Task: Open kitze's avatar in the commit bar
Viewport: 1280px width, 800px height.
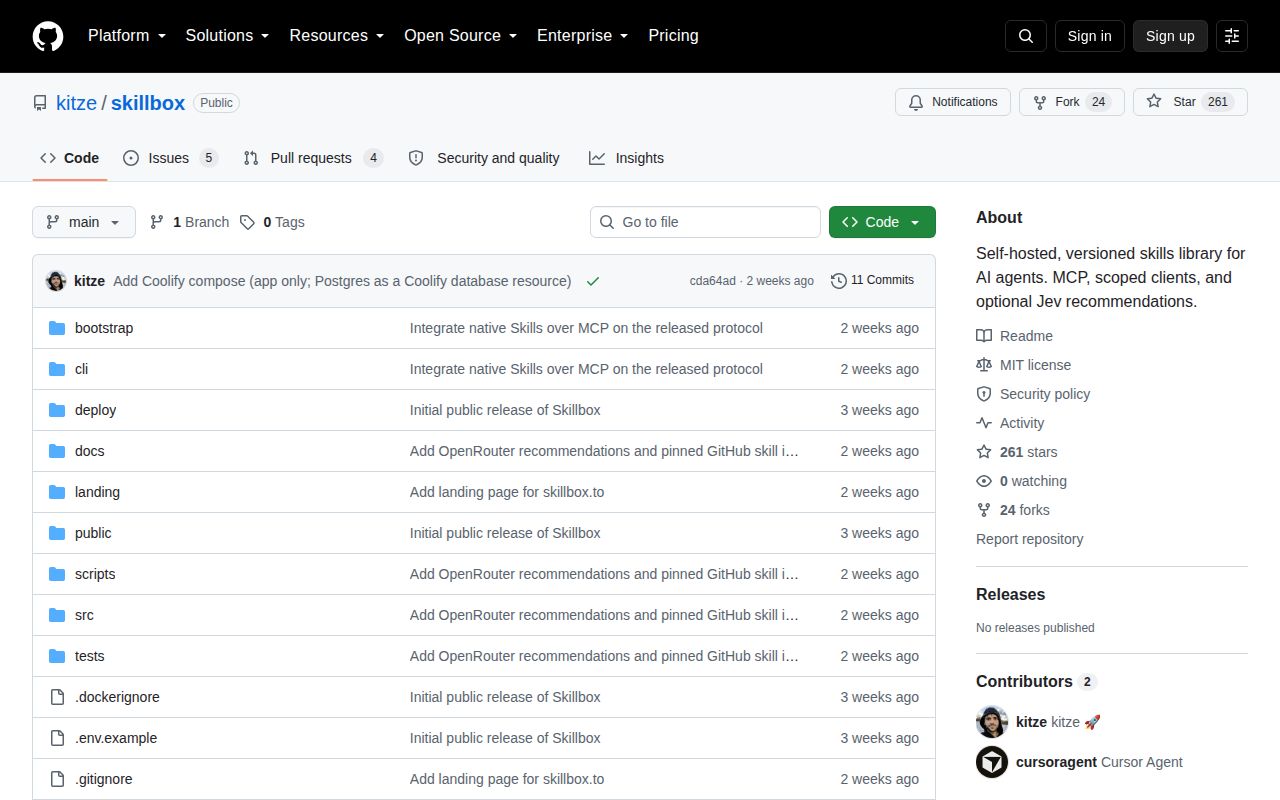Action: (56, 281)
